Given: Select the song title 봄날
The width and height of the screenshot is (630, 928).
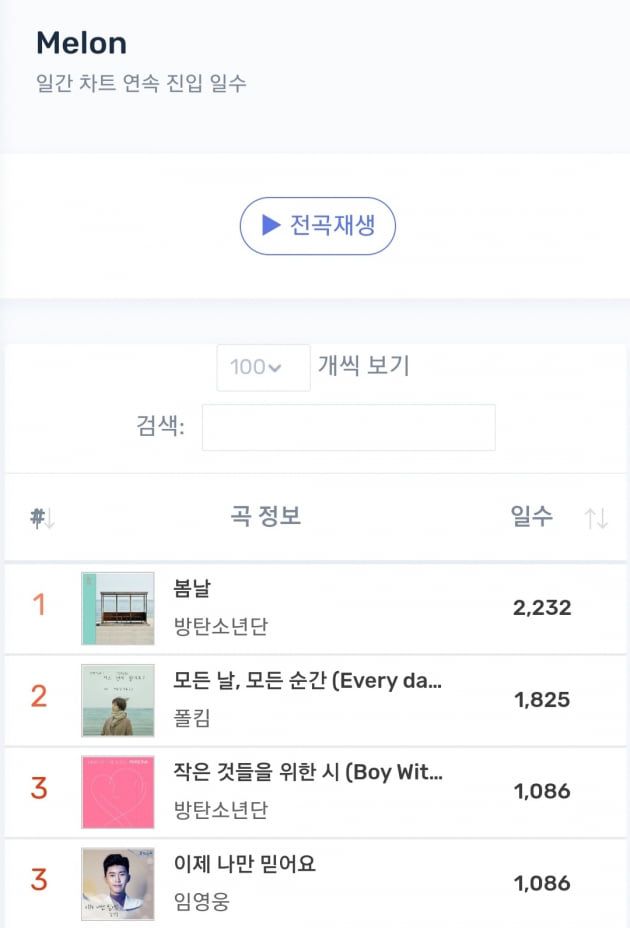Looking at the screenshot, I should [192, 589].
